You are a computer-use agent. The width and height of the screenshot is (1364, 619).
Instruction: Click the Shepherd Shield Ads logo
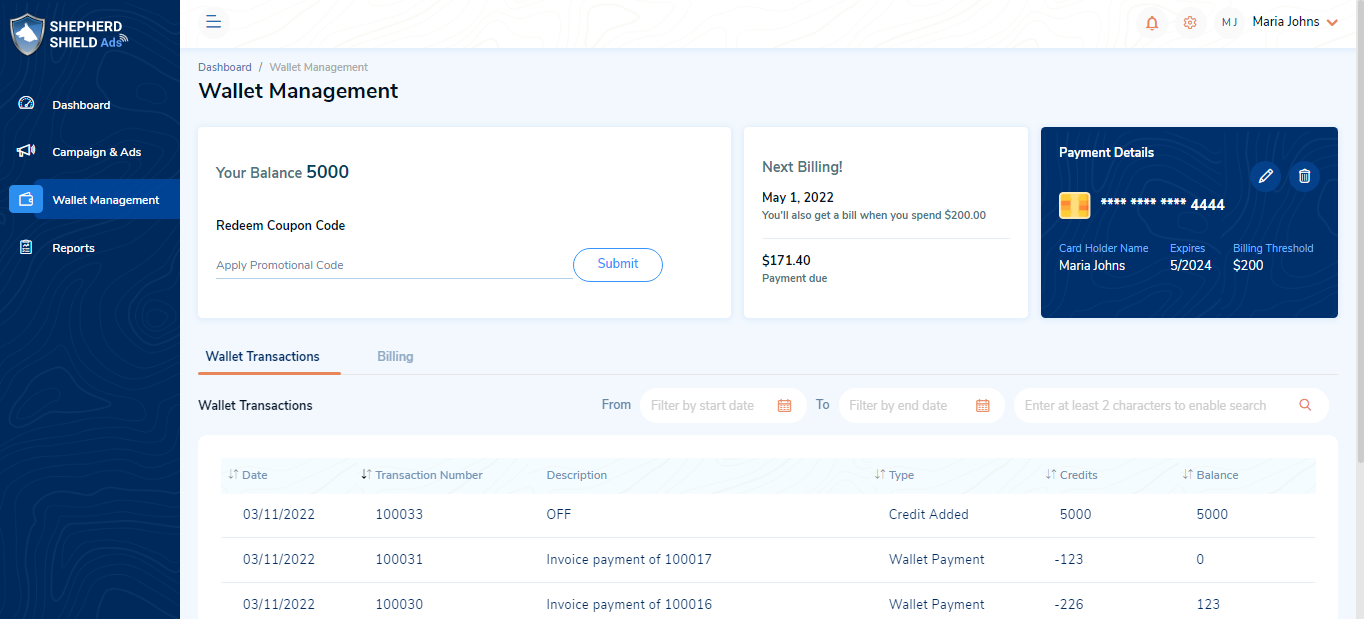69,34
